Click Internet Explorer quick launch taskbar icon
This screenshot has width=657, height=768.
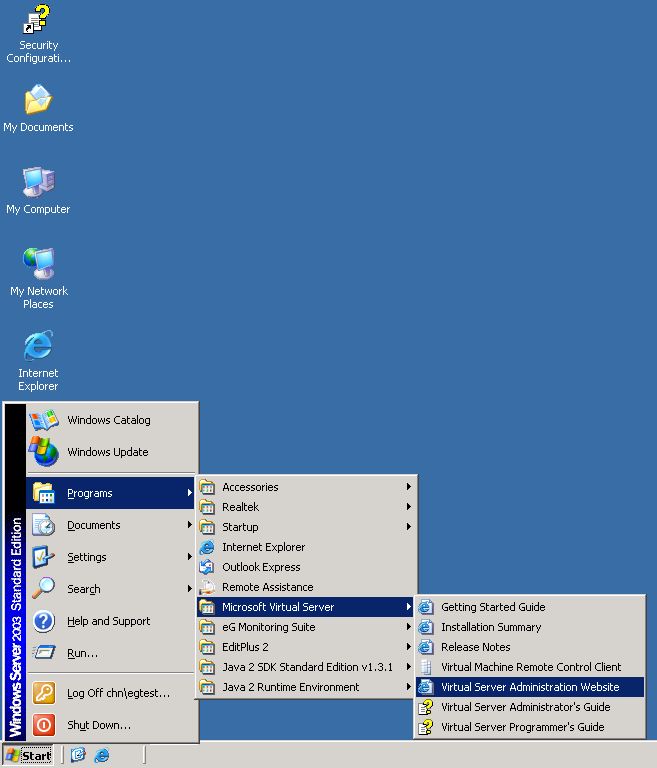coord(101,755)
